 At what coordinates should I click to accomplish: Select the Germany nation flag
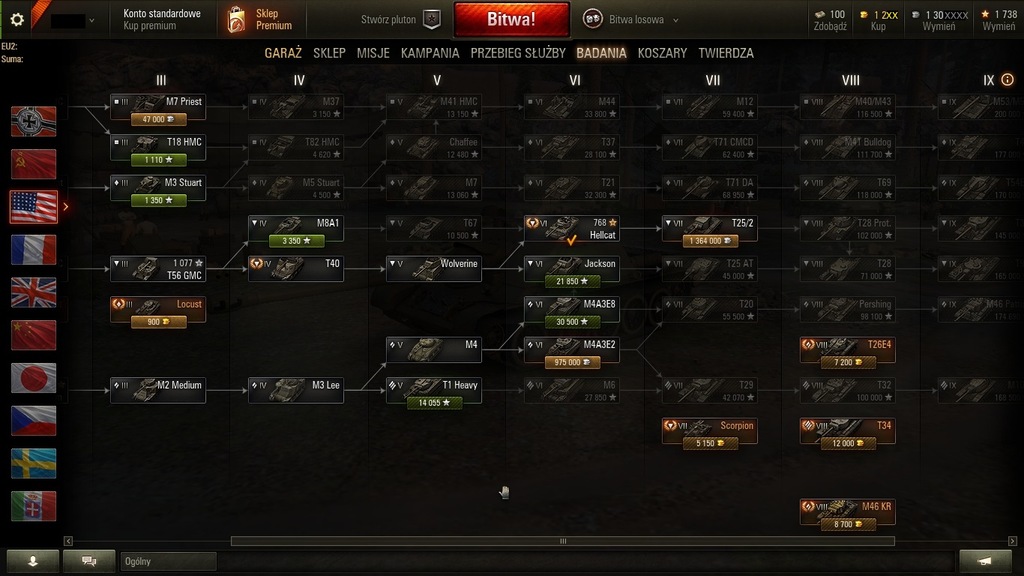[x=33, y=121]
